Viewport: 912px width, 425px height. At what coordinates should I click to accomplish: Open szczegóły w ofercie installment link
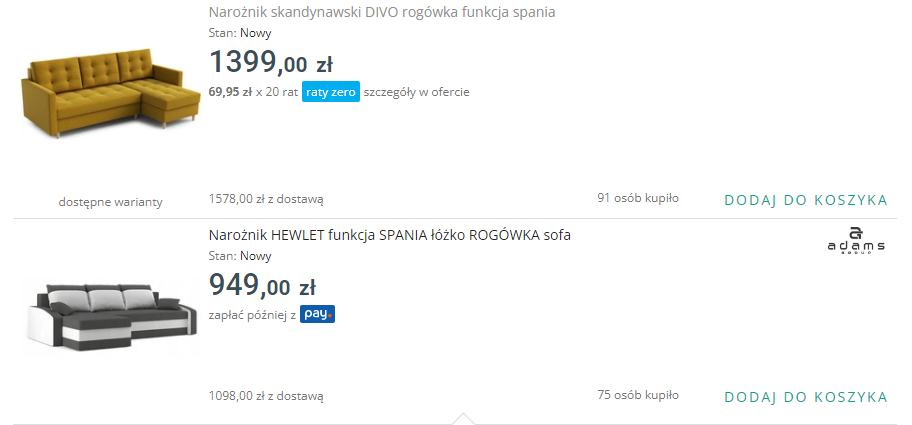click(416, 92)
